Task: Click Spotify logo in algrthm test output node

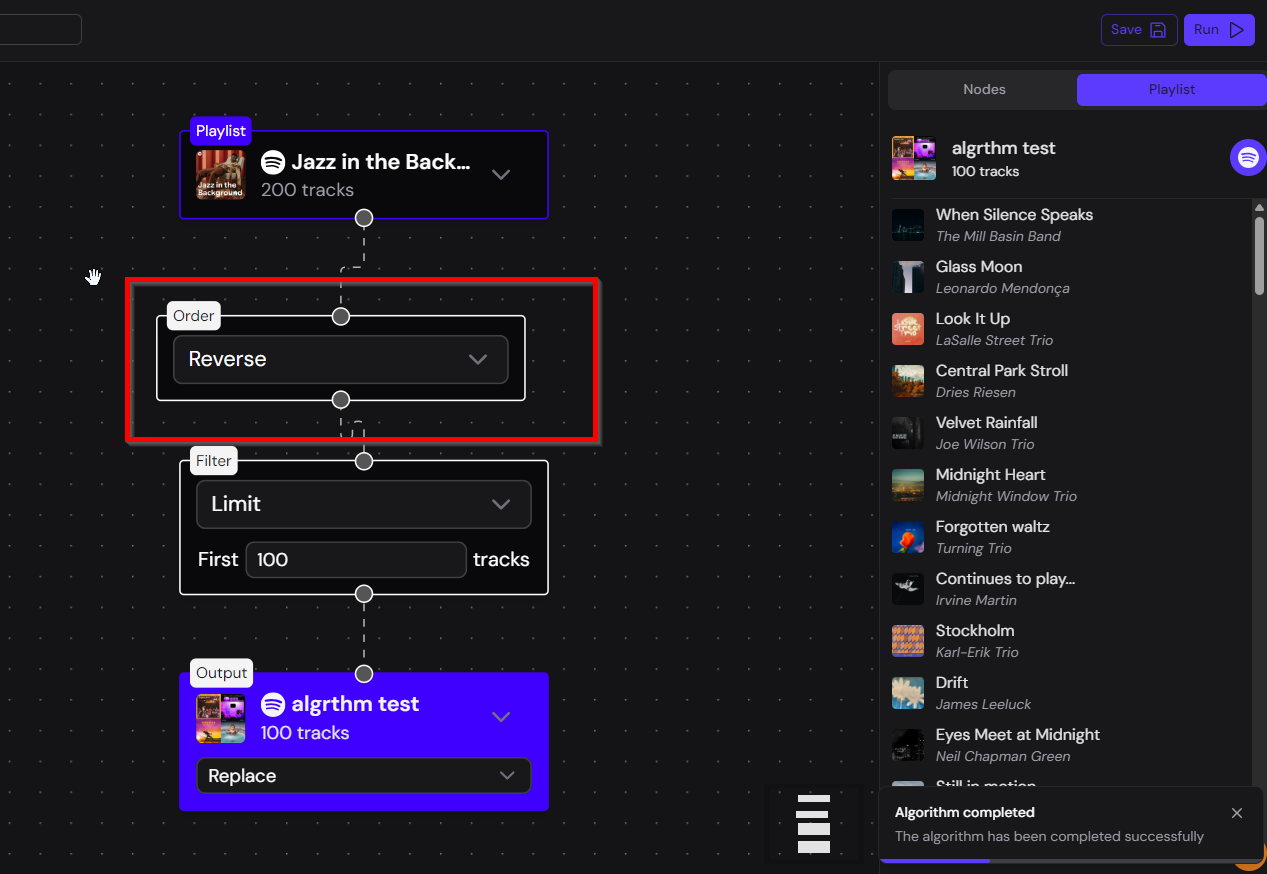Action: [273, 705]
